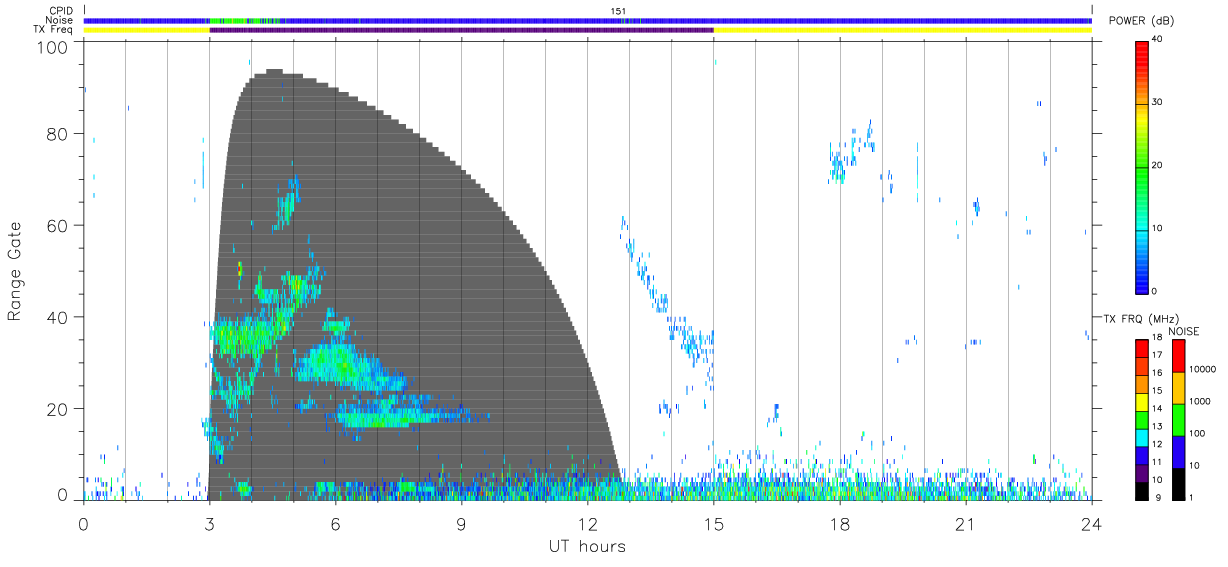Select the 'Noise' row label at top left
The height and width of the screenshot is (567, 1228).
61,20
